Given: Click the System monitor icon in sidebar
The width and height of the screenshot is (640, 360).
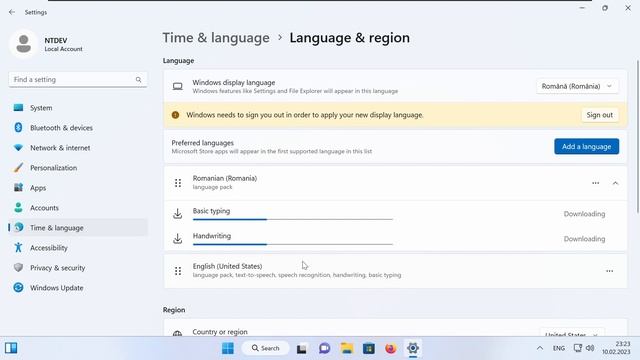Looking at the screenshot, I should [x=18, y=108].
